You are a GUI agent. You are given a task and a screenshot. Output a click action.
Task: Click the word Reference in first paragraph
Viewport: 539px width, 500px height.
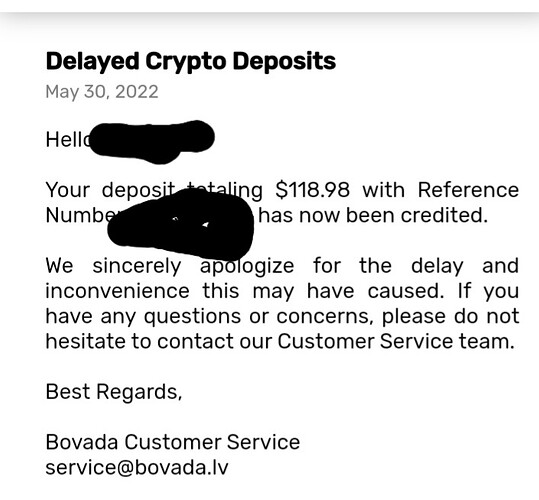click(468, 190)
